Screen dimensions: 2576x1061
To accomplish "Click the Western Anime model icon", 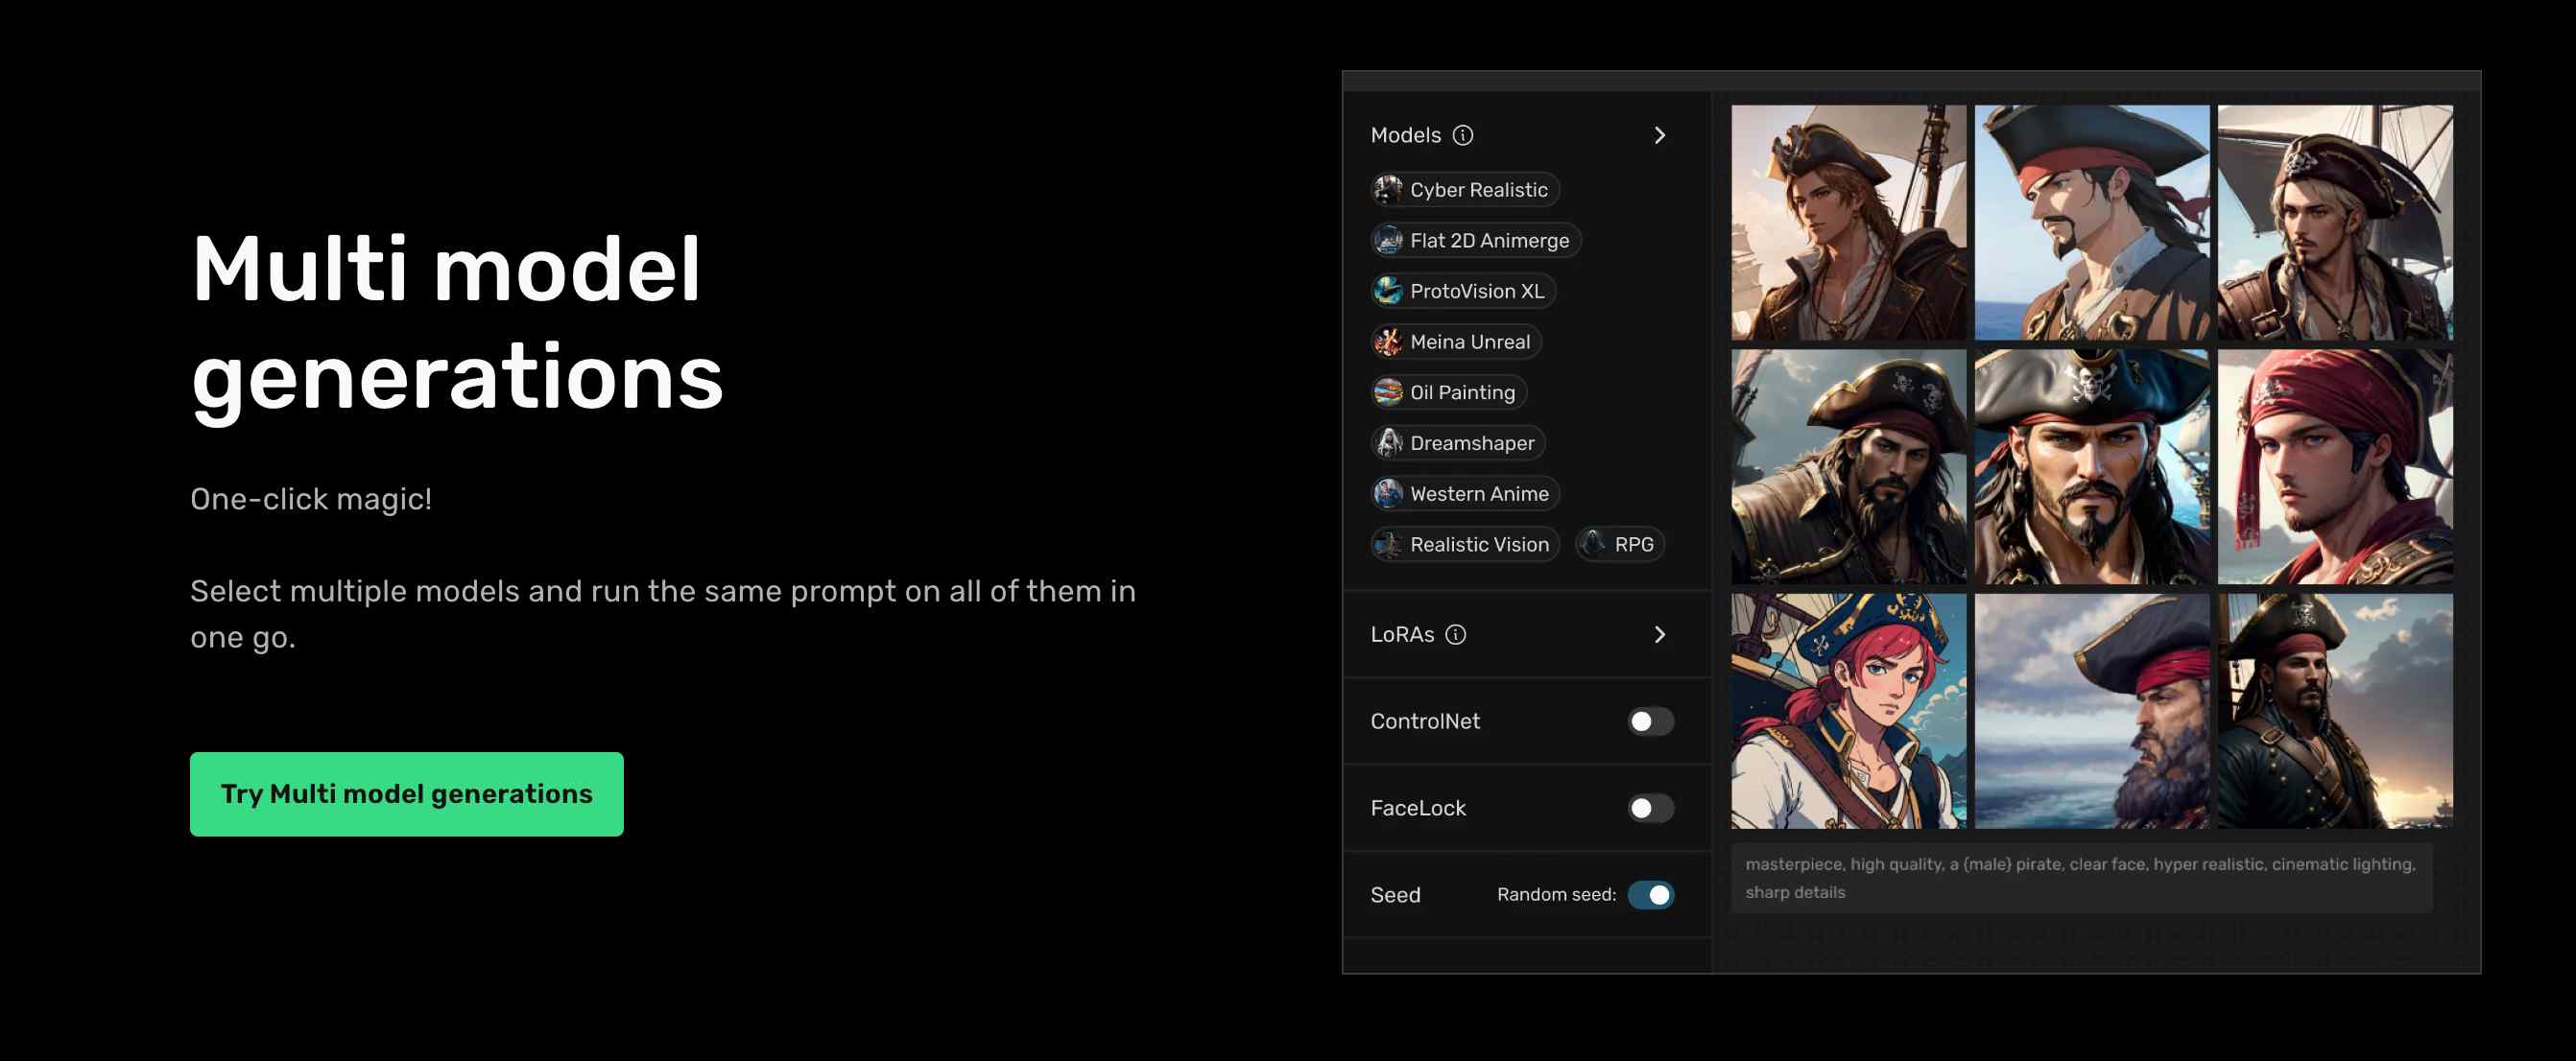I will click(1388, 494).
